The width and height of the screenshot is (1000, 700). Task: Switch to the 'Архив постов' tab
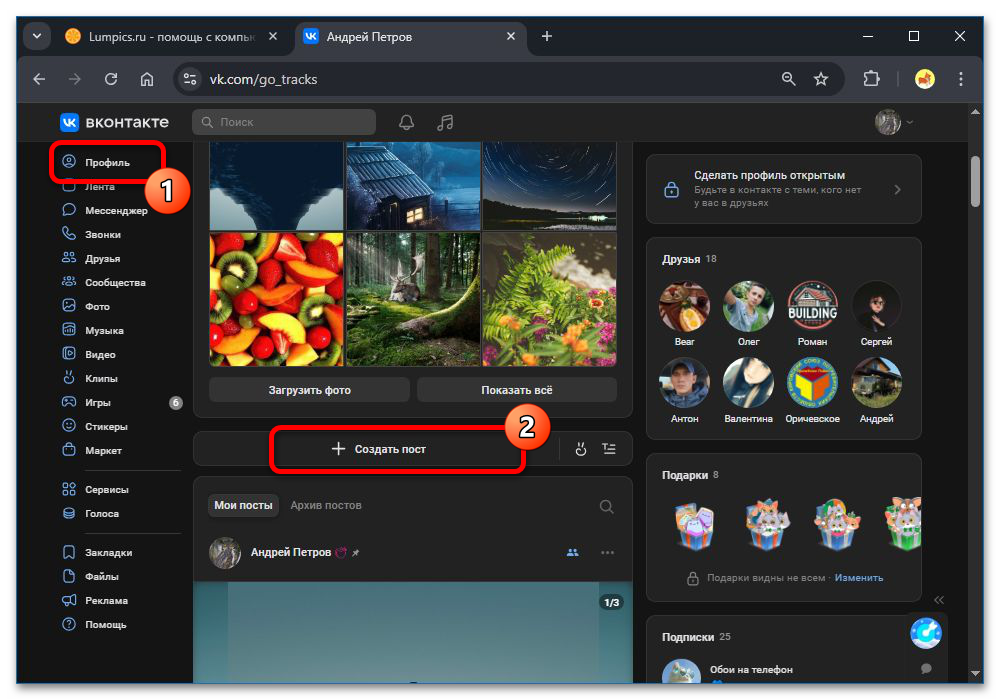[326, 505]
